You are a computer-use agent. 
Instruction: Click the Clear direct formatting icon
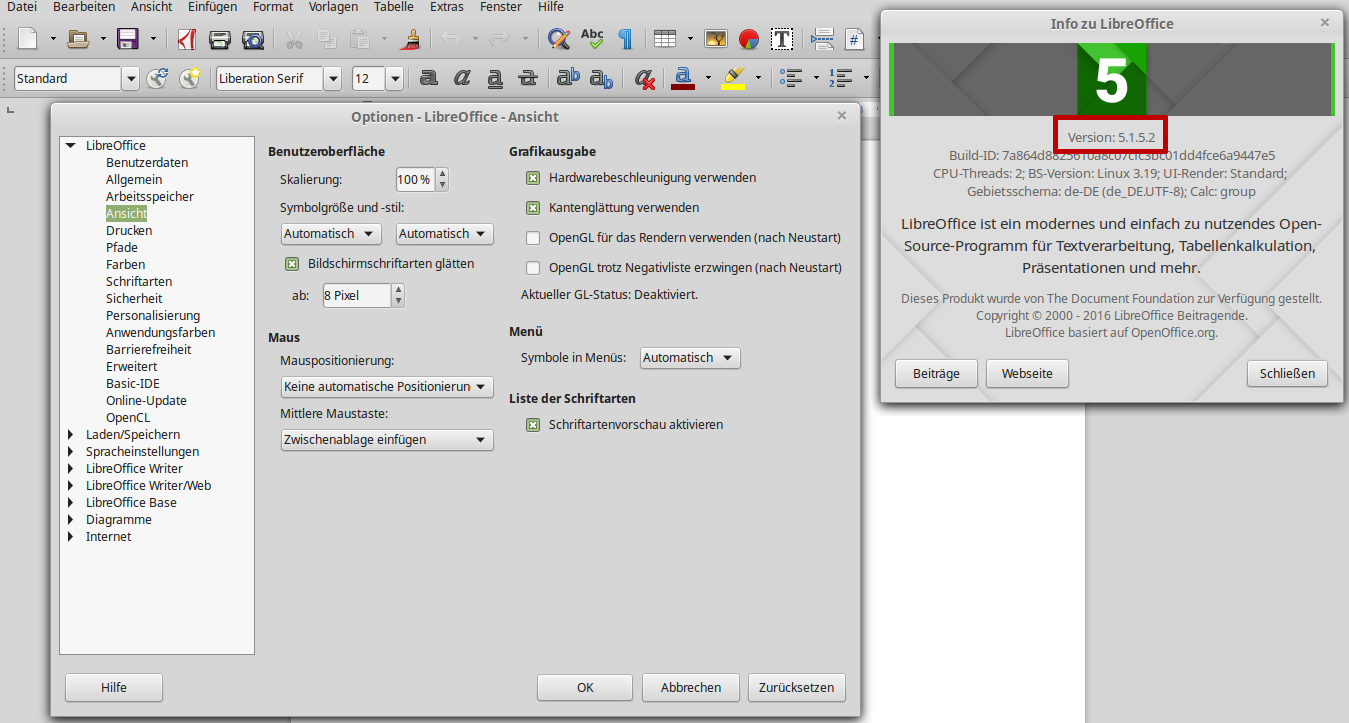coord(645,78)
